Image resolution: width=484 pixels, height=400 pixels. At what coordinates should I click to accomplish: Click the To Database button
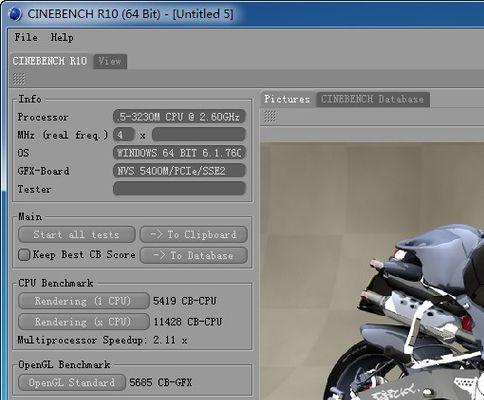pyautogui.click(x=194, y=256)
